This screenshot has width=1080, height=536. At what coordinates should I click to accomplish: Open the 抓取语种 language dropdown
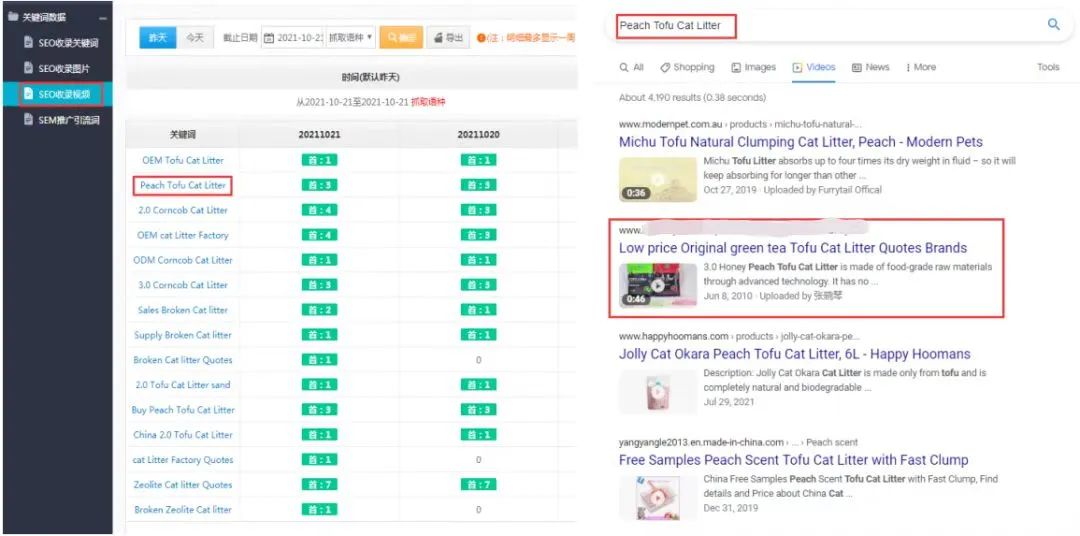click(x=351, y=38)
